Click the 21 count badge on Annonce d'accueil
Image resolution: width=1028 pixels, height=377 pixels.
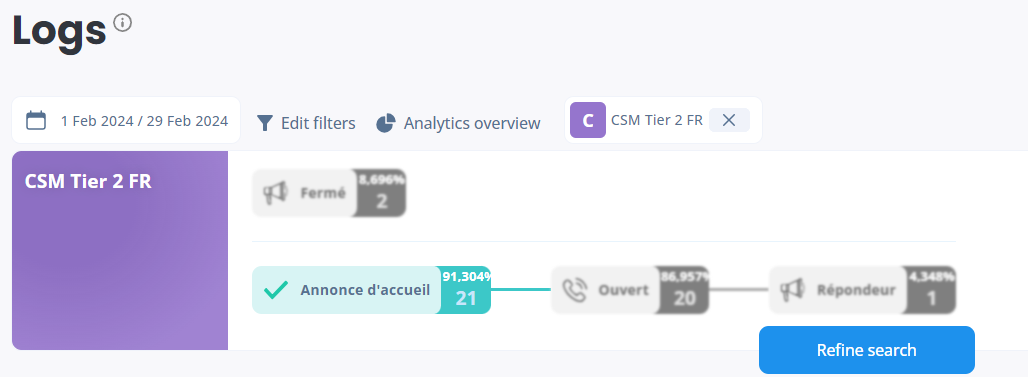[x=465, y=290]
